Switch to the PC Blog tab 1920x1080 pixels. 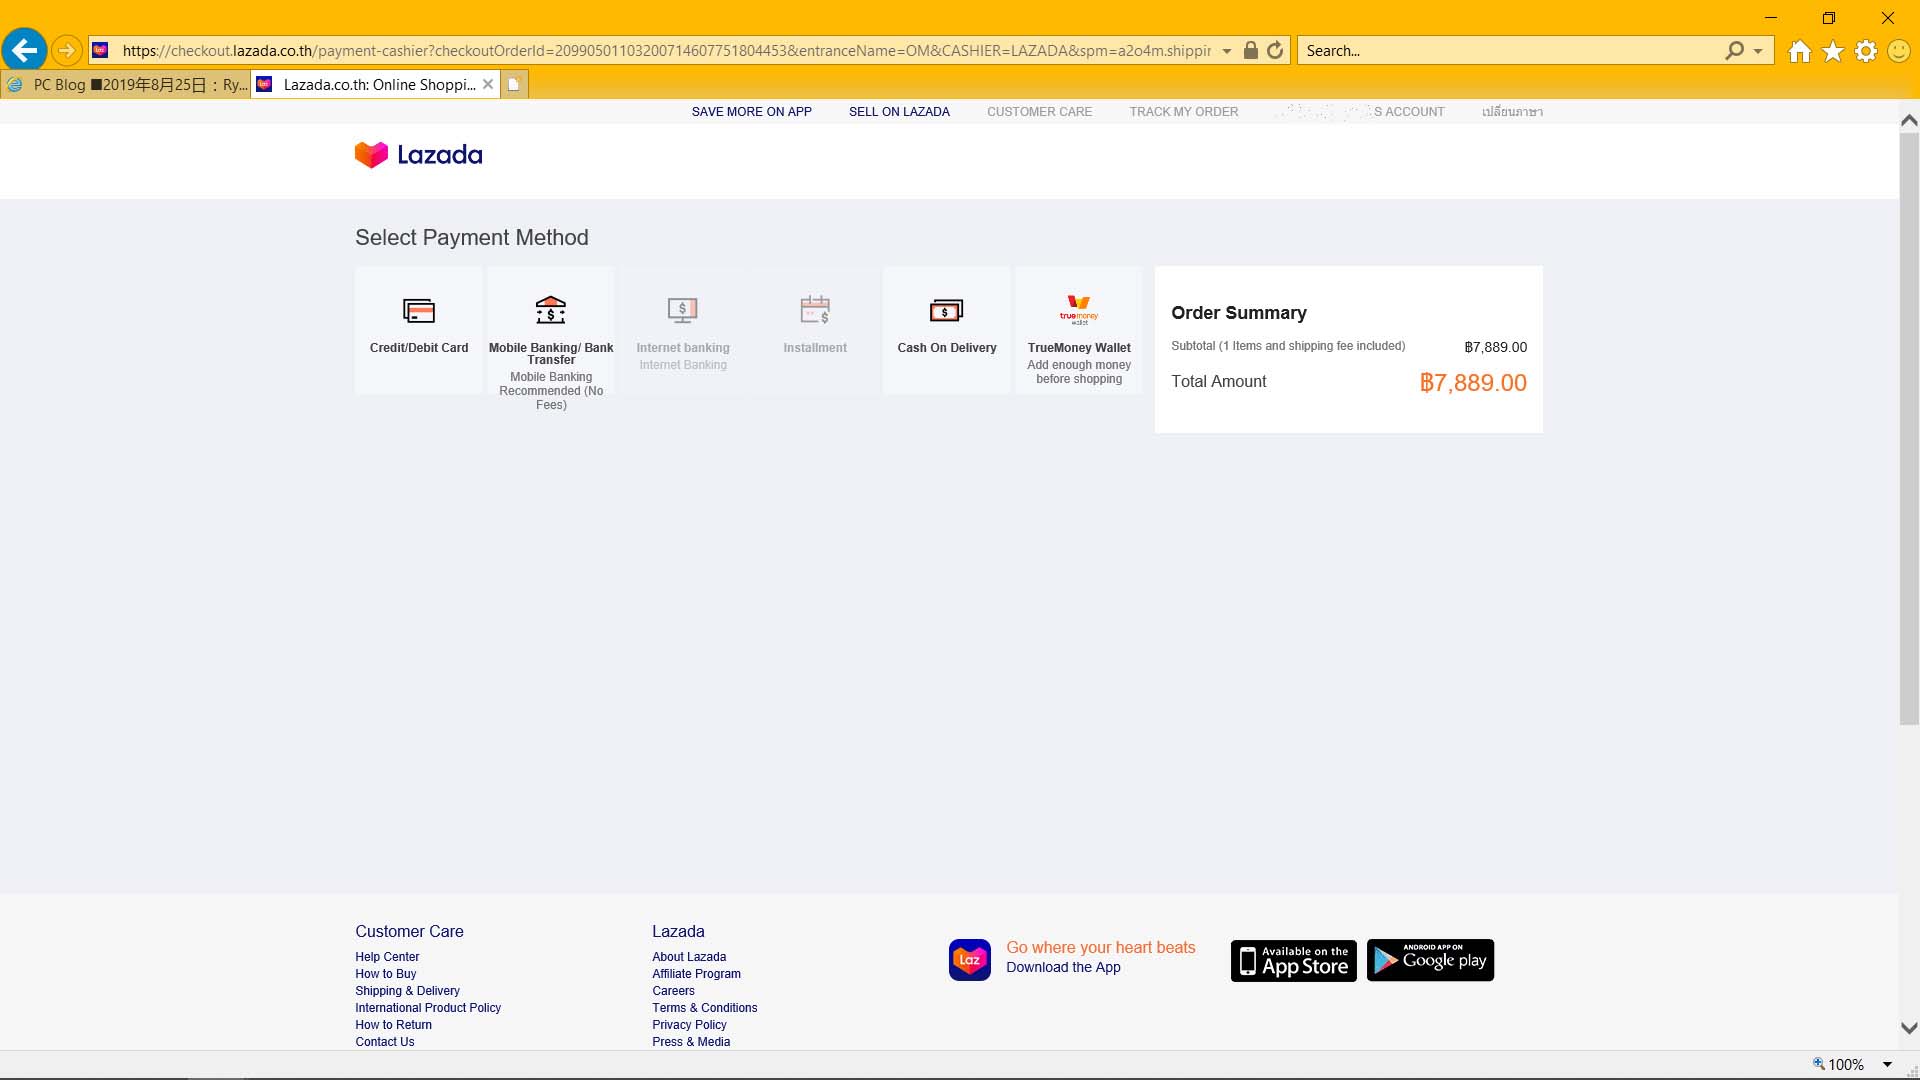(x=126, y=84)
